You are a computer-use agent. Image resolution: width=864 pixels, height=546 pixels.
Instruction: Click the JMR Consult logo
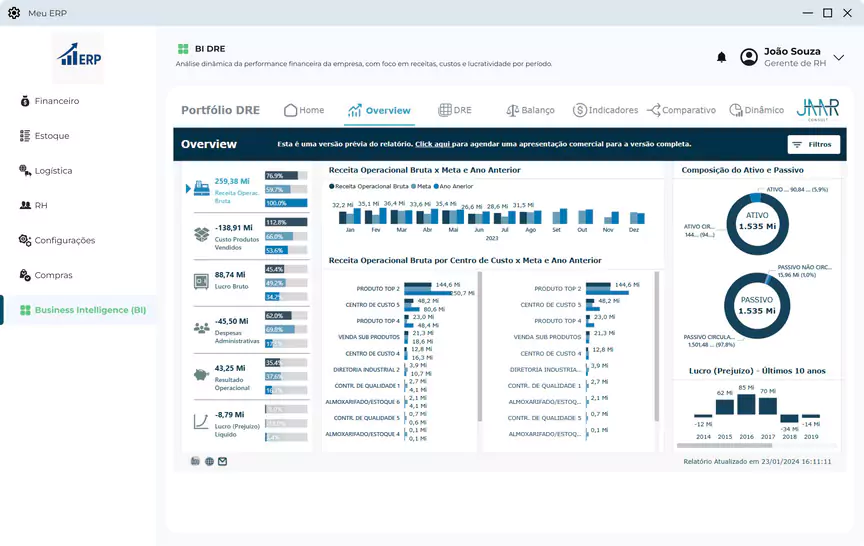pyautogui.click(x=818, y=110)
